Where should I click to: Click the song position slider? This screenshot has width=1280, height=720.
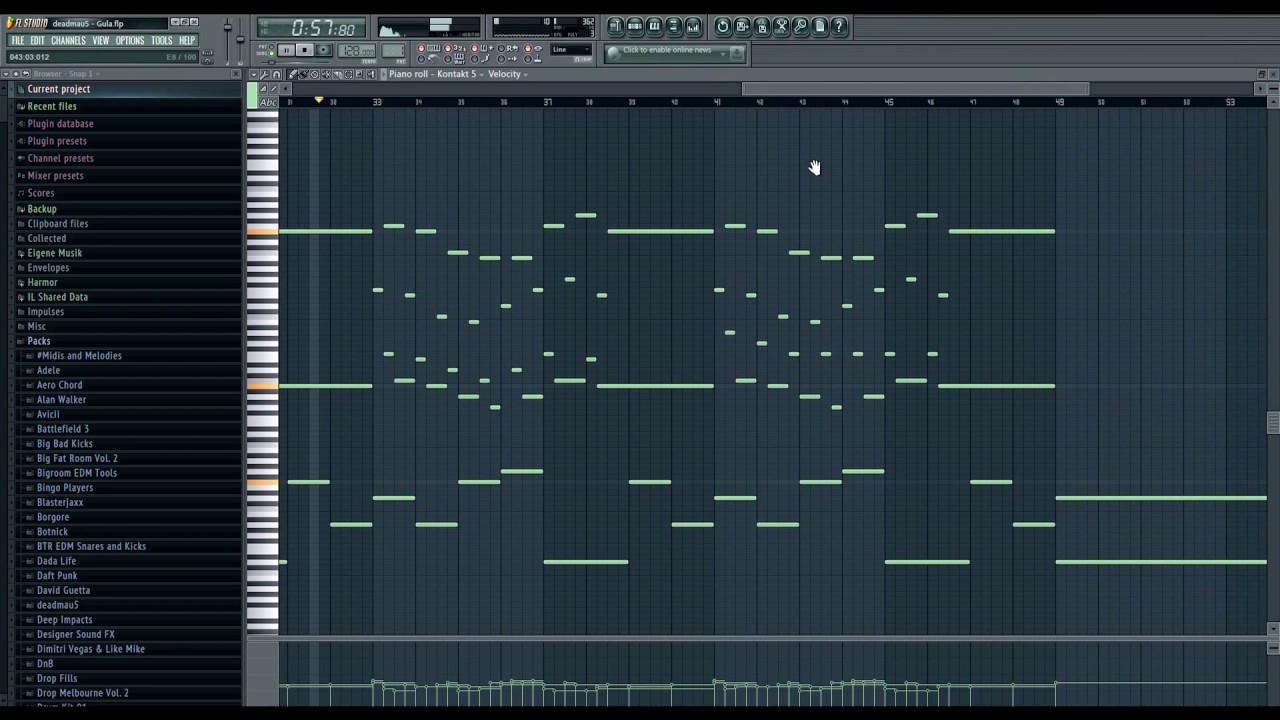pos(297,62)
